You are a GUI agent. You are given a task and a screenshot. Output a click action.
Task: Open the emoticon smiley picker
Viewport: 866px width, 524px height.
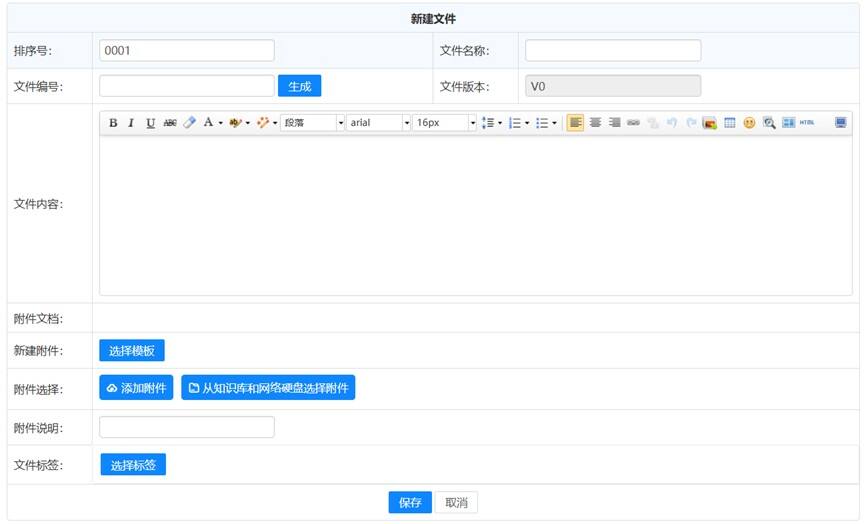point(749,122)
